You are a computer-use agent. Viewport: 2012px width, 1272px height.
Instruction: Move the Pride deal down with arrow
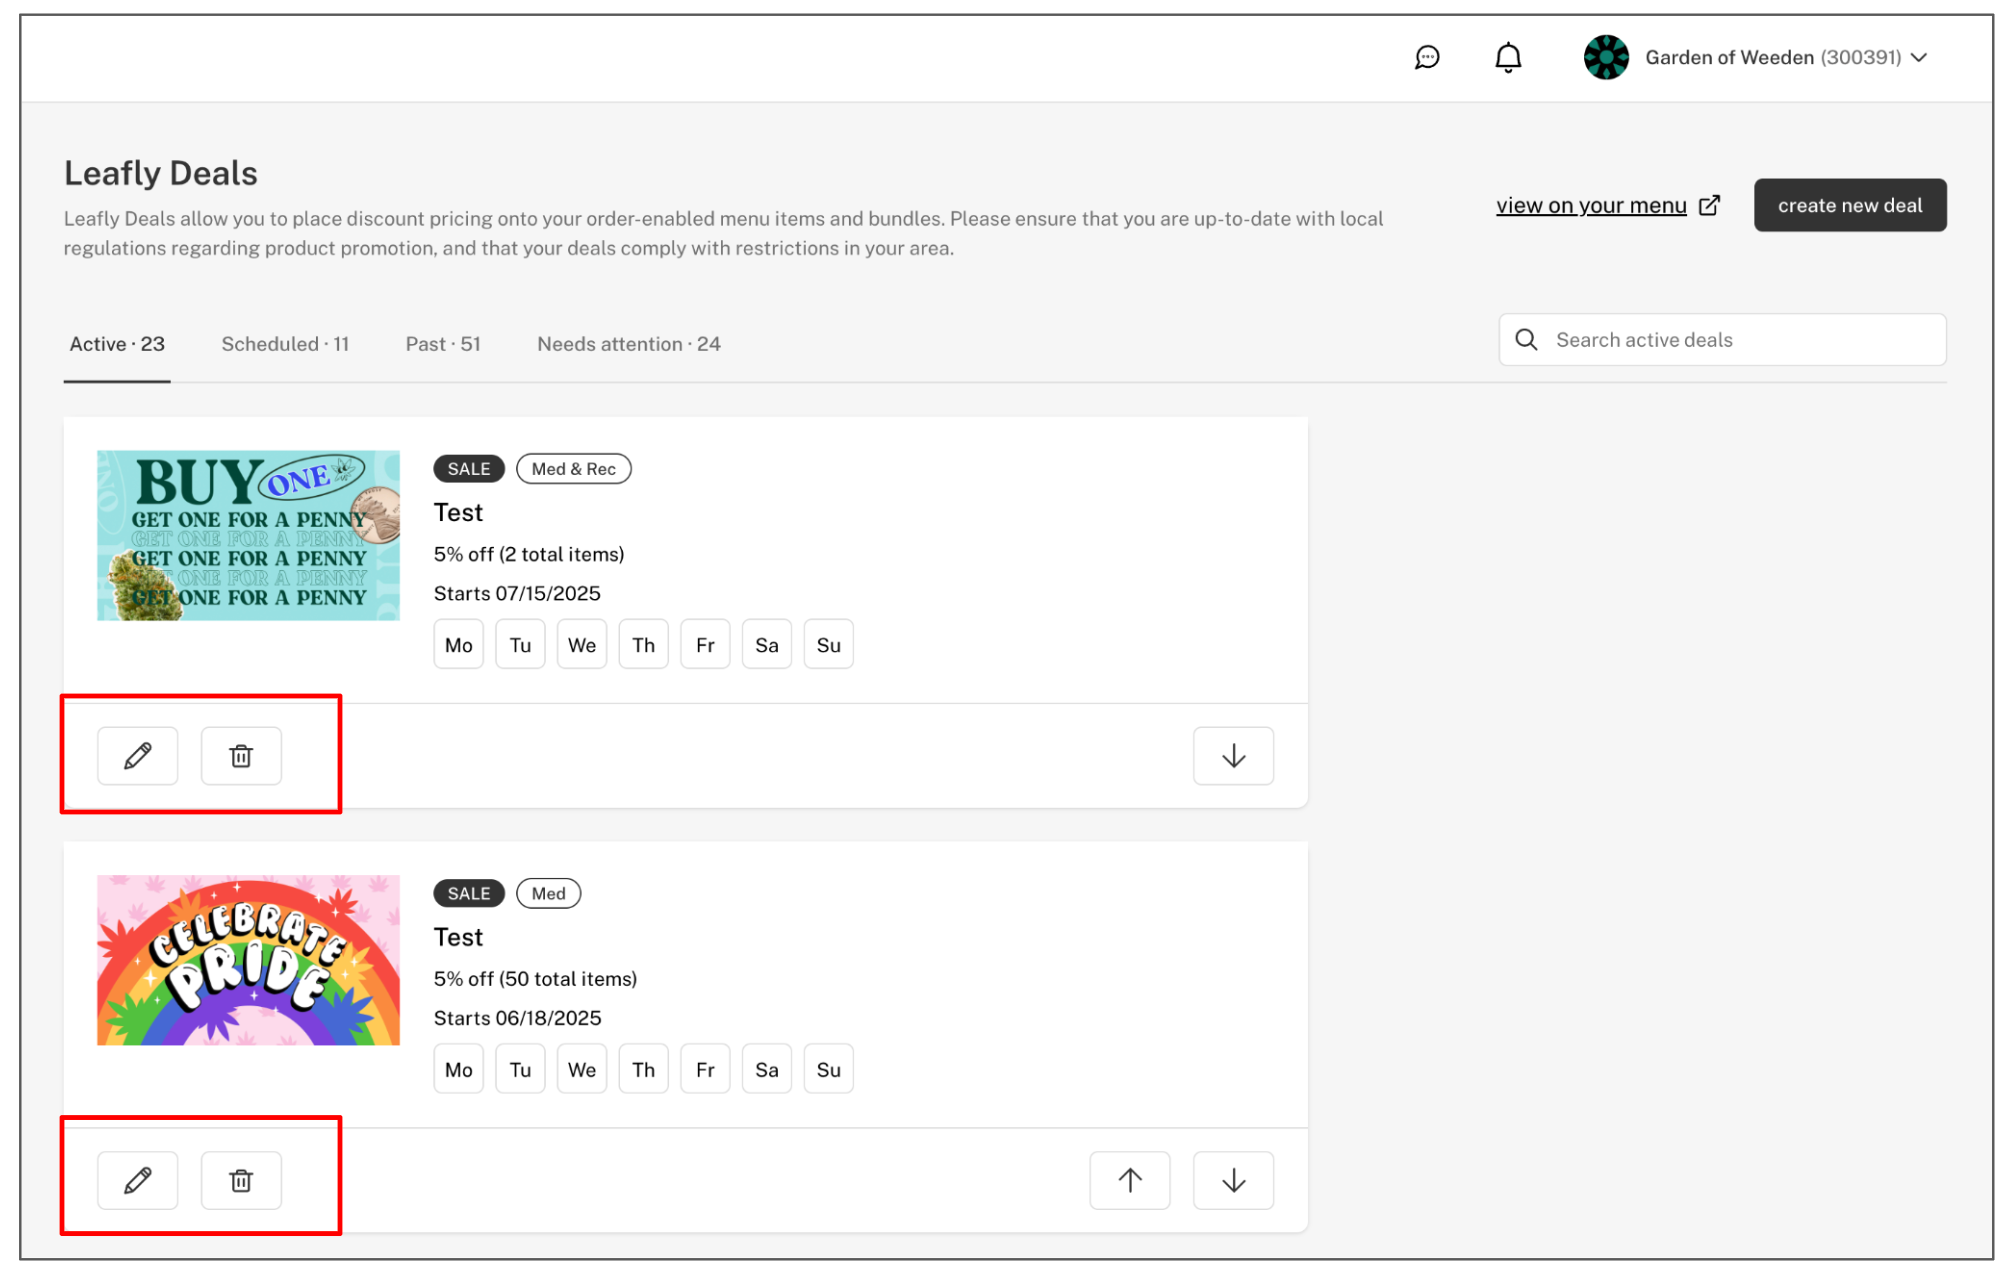tap(1233, 1180)
